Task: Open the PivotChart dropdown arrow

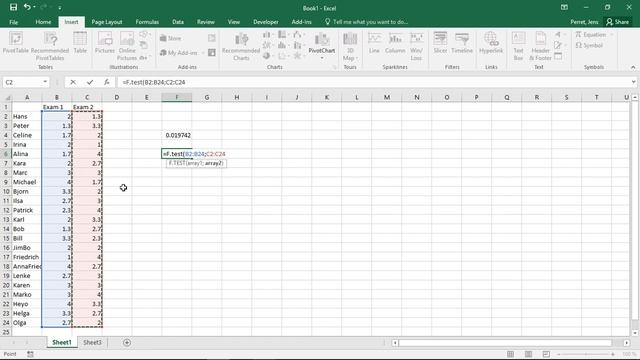Action: coord(322,58)
